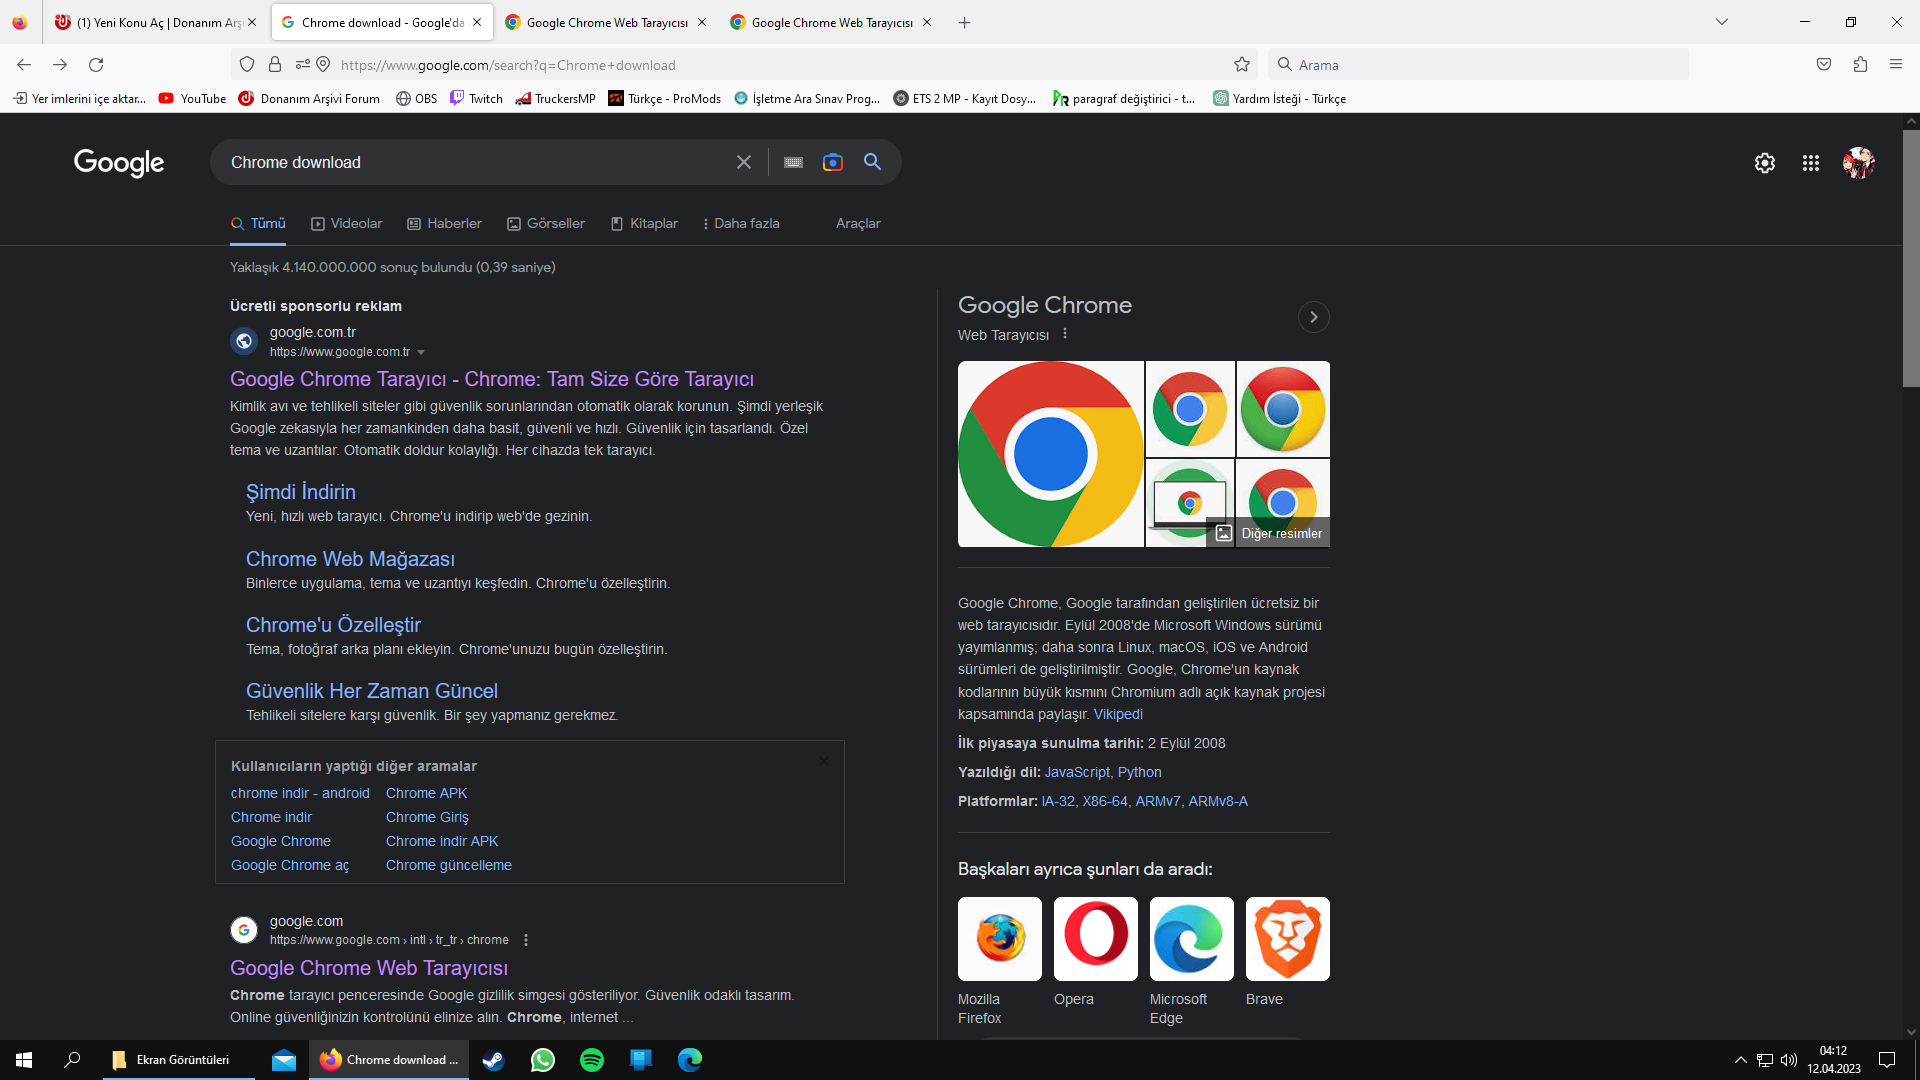Open the Firefox extensions puzzle icon
1920x1080 pixels.
tap(1860, 65)
